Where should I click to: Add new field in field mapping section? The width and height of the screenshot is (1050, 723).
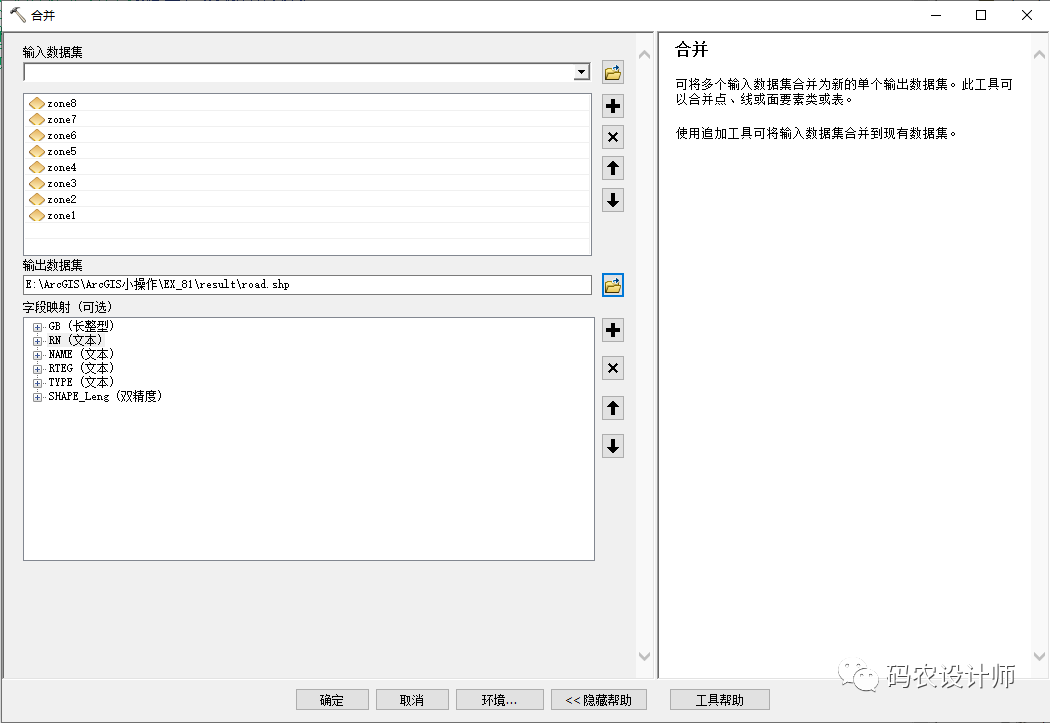pyautogui.click(x=613, y=330)
